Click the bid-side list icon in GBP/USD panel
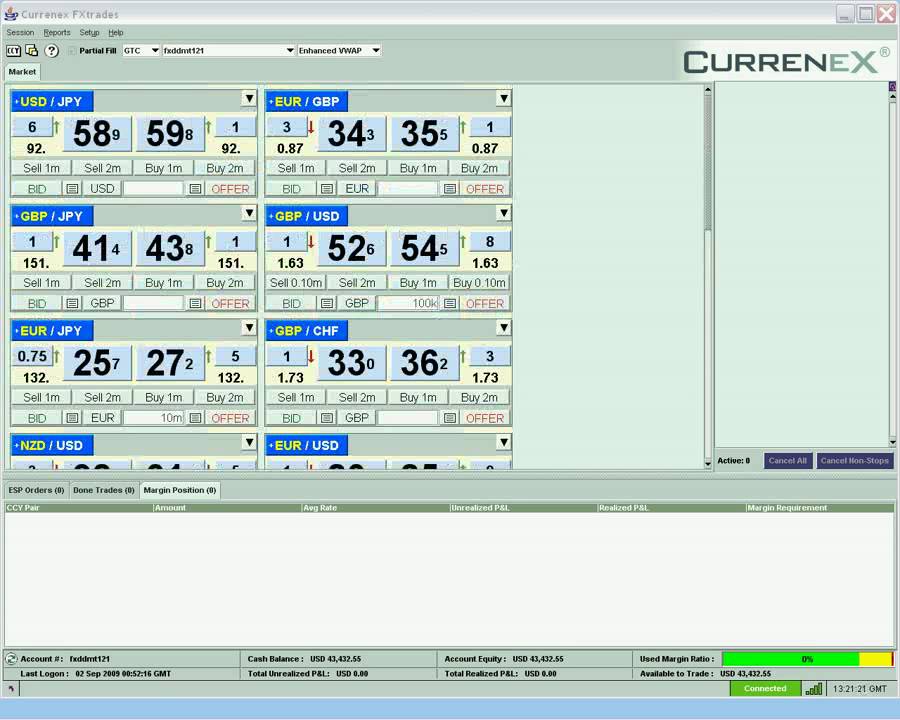This screenshot has width=900, height=720. 327,303
